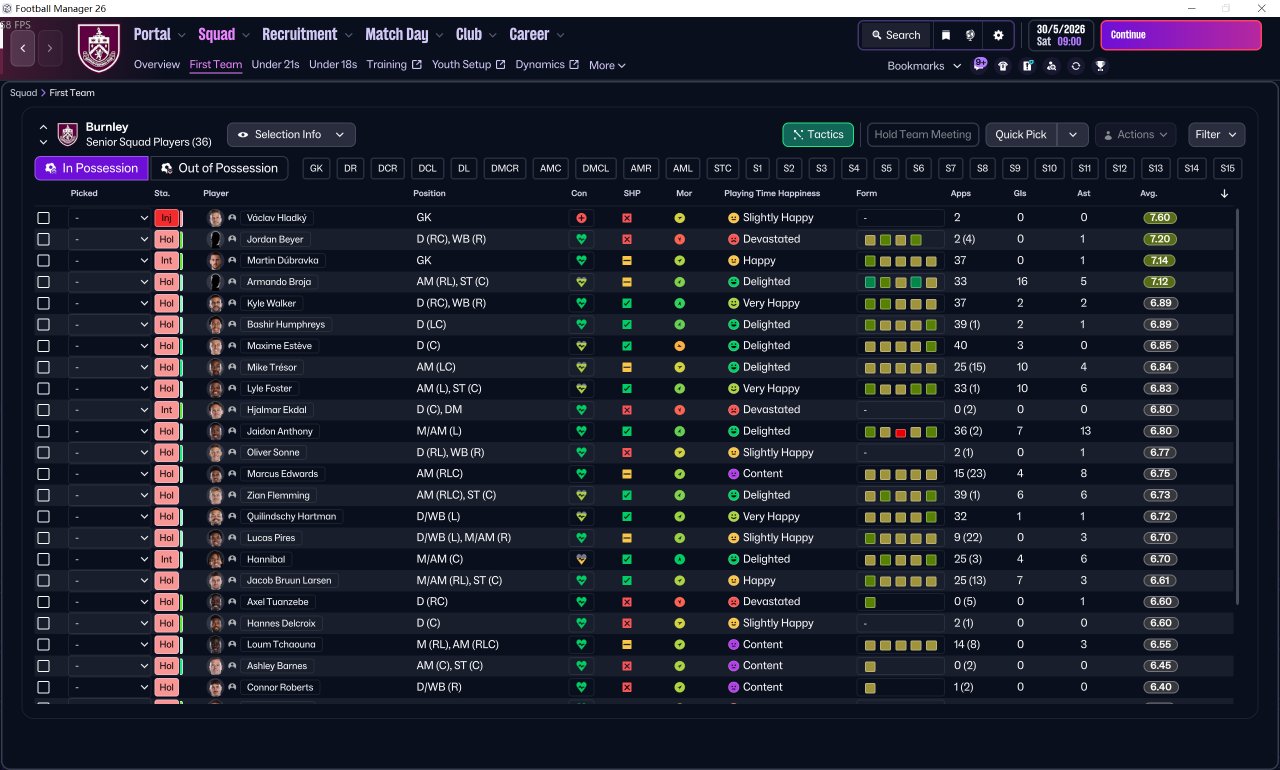This screenshot has height=770, width=1280.
Task: Open the Bookmarks dropdown
Action: coord(924,66)
